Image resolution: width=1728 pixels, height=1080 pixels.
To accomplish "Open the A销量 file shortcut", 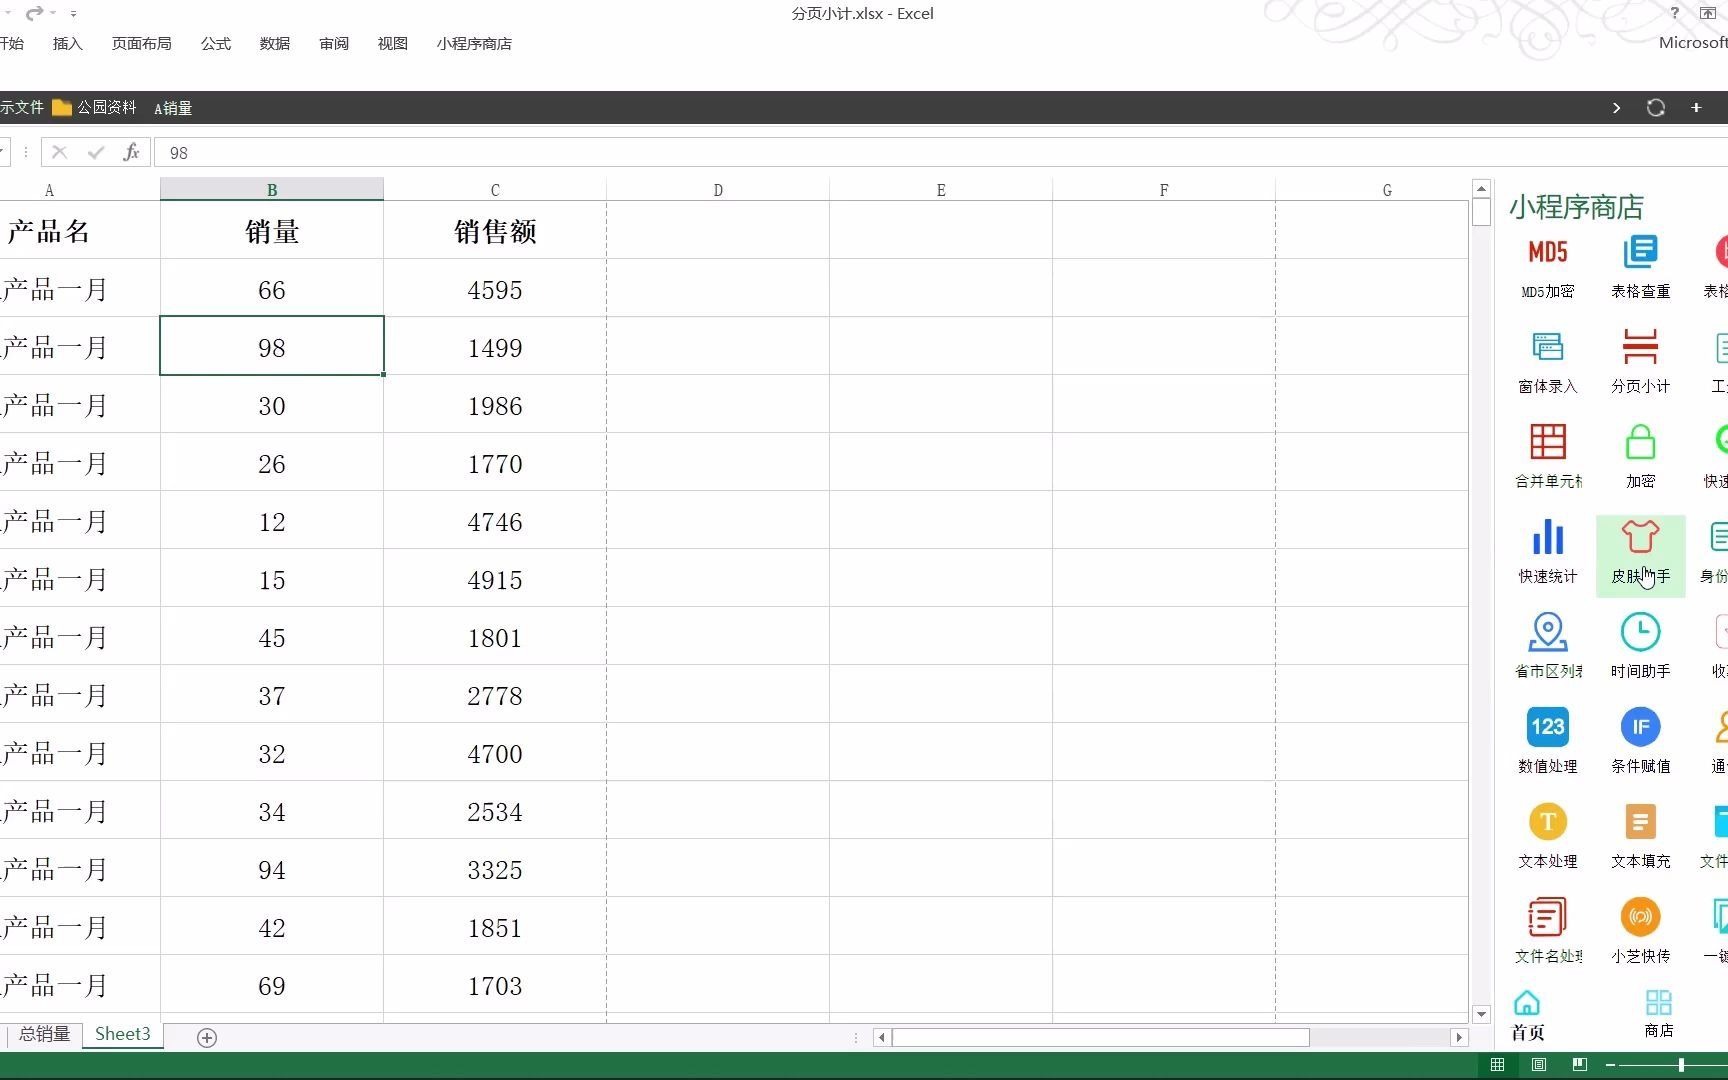I will pos(173,108).
